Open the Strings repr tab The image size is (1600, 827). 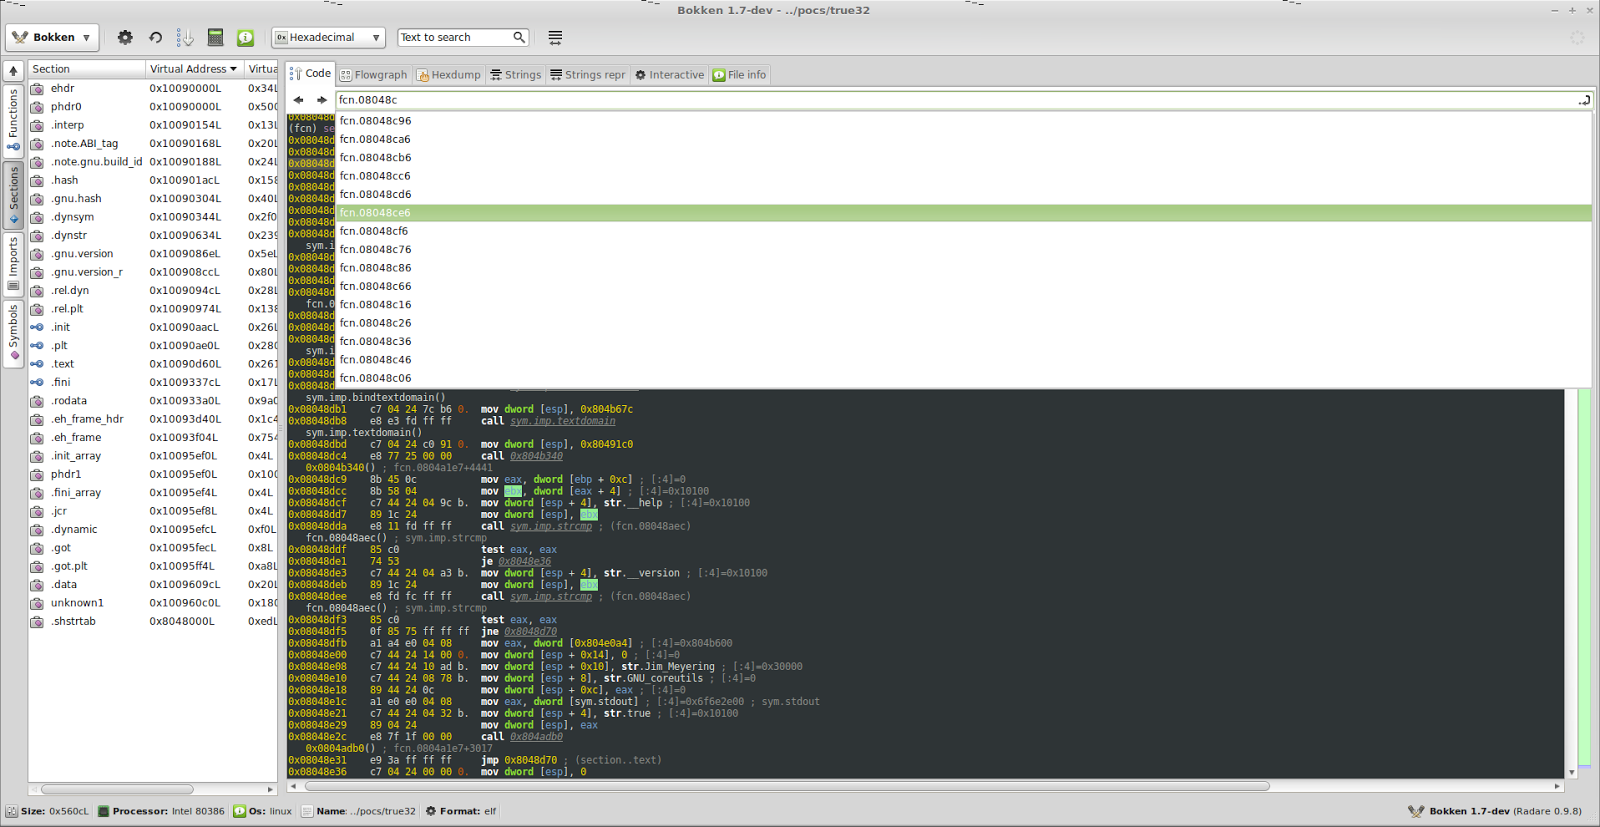[588, 75]
